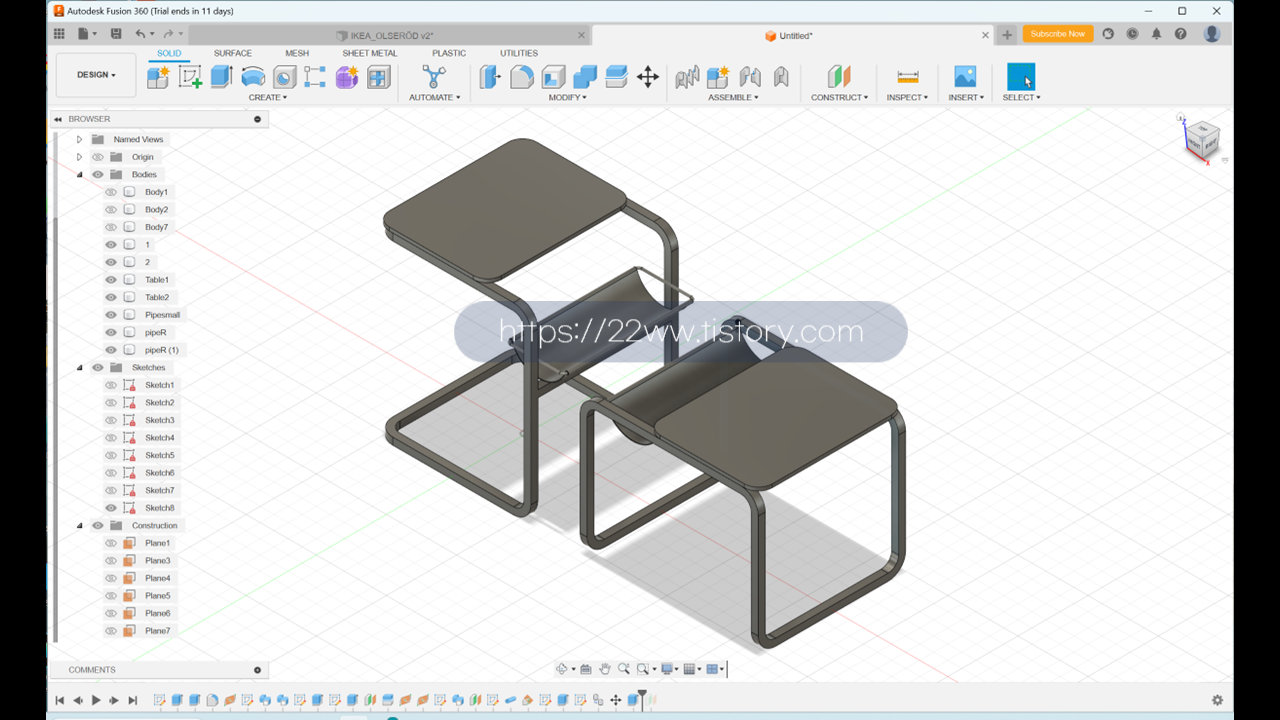This screenshot has height=720, width=1280.
Task: Open a new design tab with plus
Action: point(1007,35)
